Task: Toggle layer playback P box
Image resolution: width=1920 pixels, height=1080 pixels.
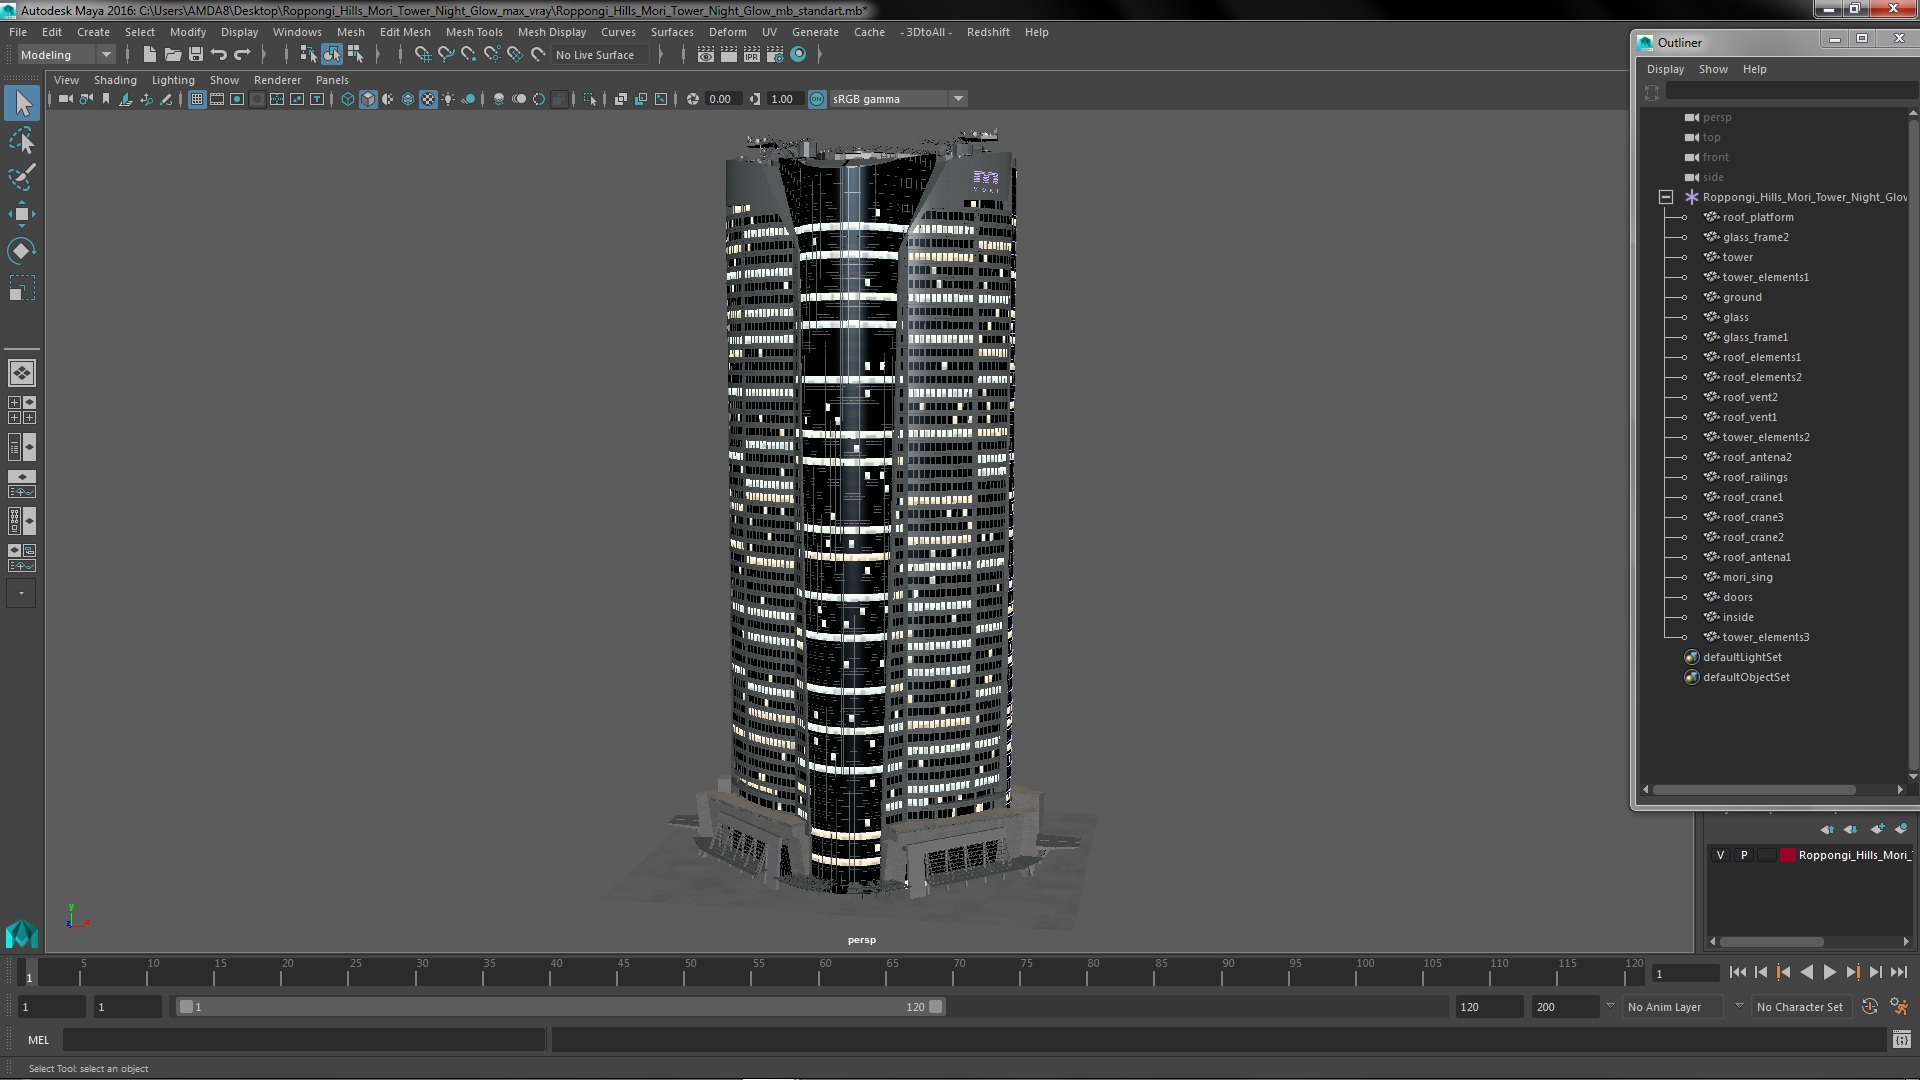Action: [1744, 856]
